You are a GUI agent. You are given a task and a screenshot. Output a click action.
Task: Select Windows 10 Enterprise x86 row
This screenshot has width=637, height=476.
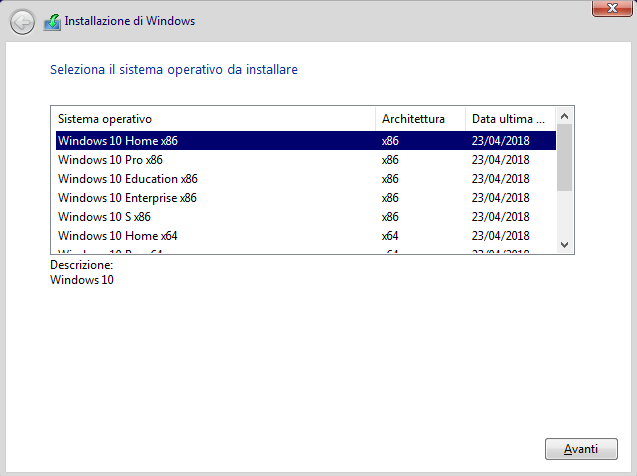pyautogui.click(x=306, y=198)
